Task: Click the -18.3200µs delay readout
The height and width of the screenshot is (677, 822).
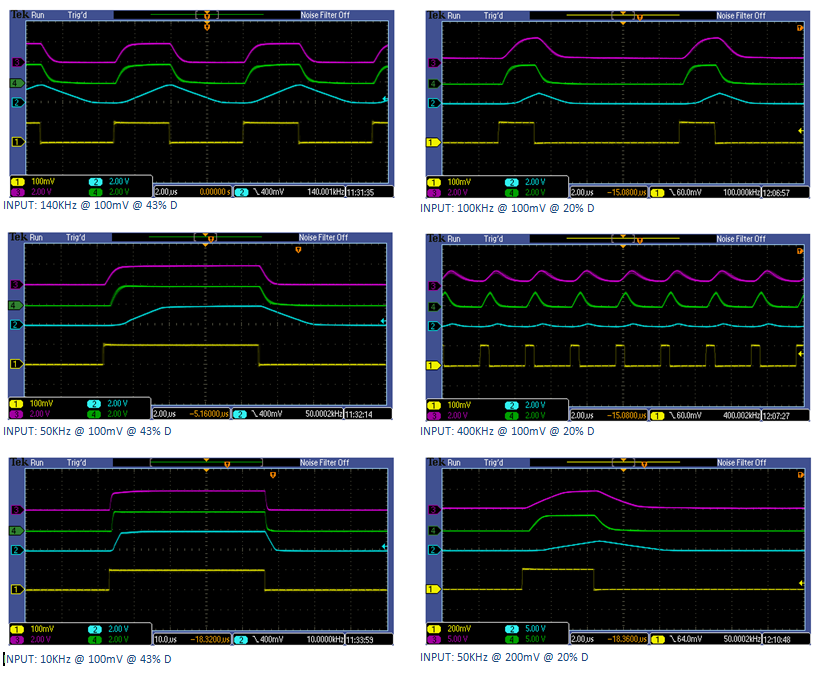Action: pos(210,639)
